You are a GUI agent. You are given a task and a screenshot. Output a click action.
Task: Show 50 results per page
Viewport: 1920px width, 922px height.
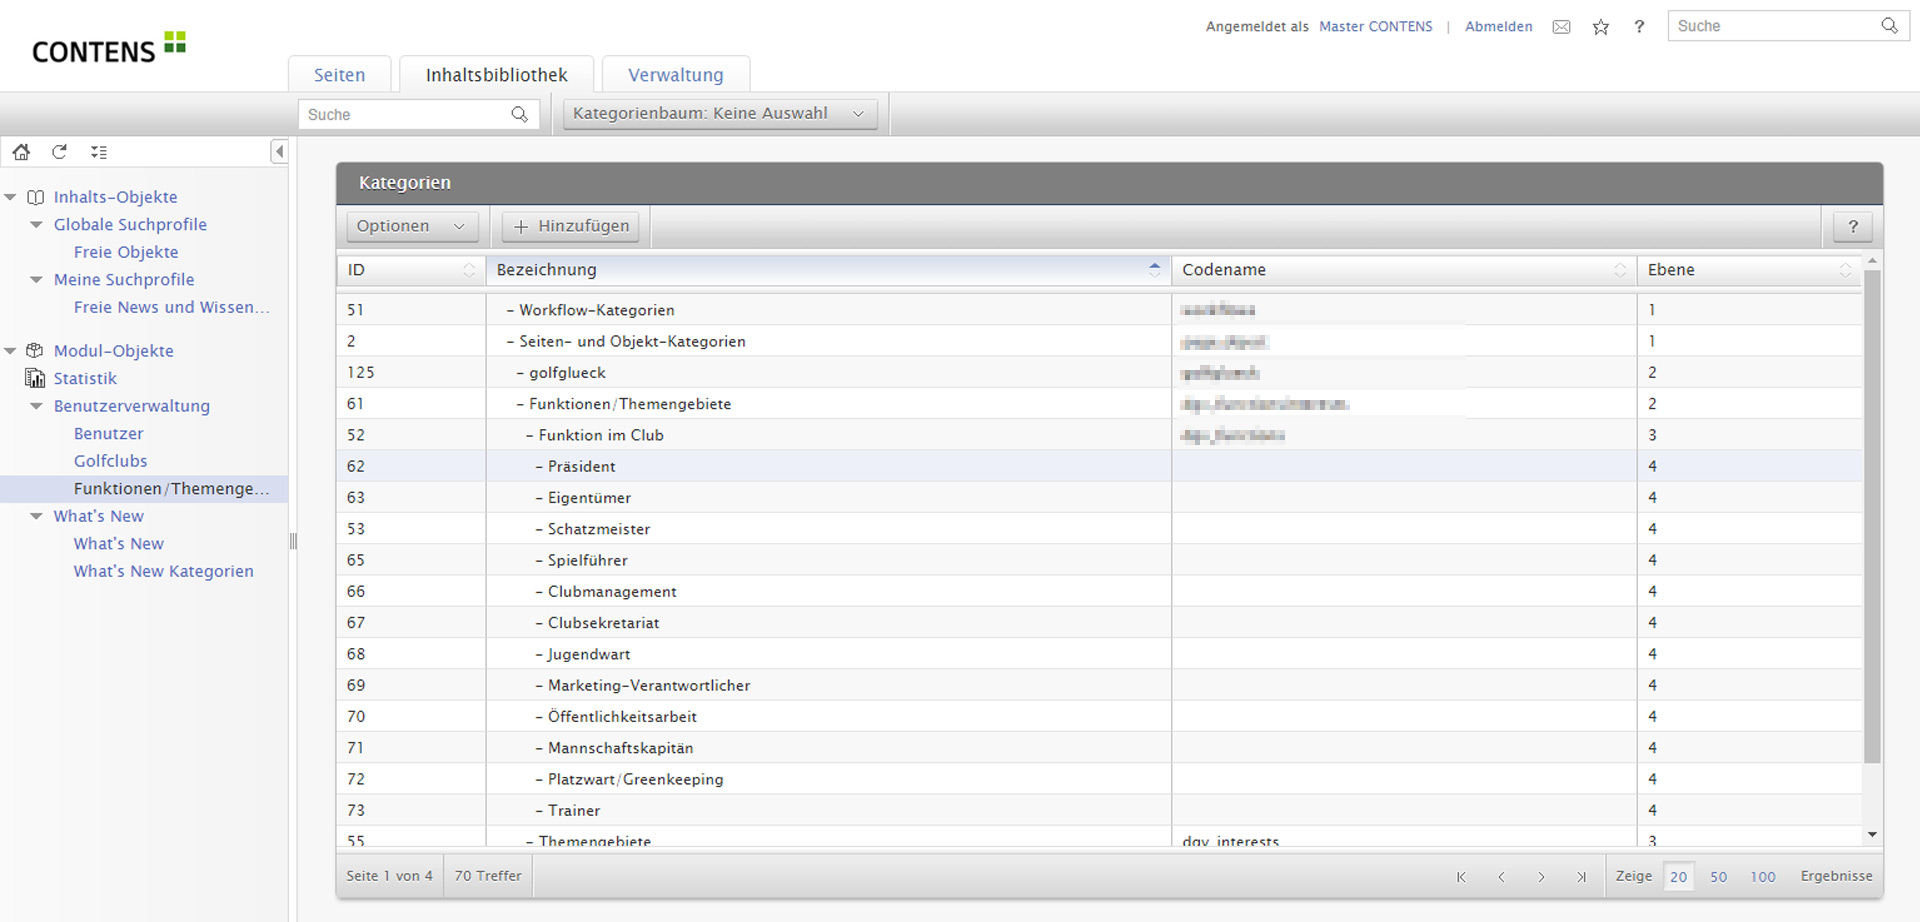(x=1718, y=877)
